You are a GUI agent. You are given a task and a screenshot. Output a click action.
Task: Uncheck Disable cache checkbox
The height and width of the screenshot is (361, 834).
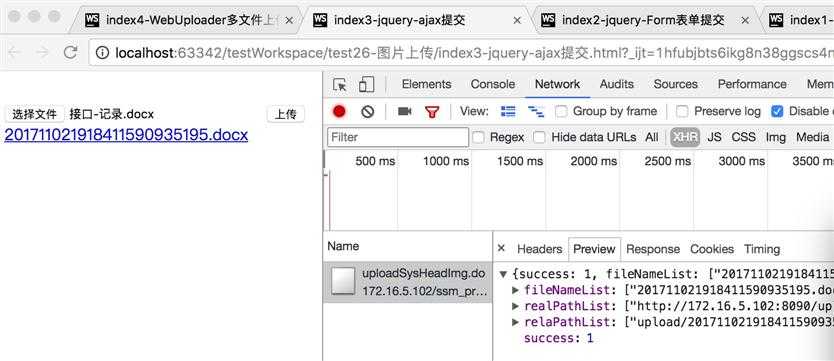pos(777,111)
